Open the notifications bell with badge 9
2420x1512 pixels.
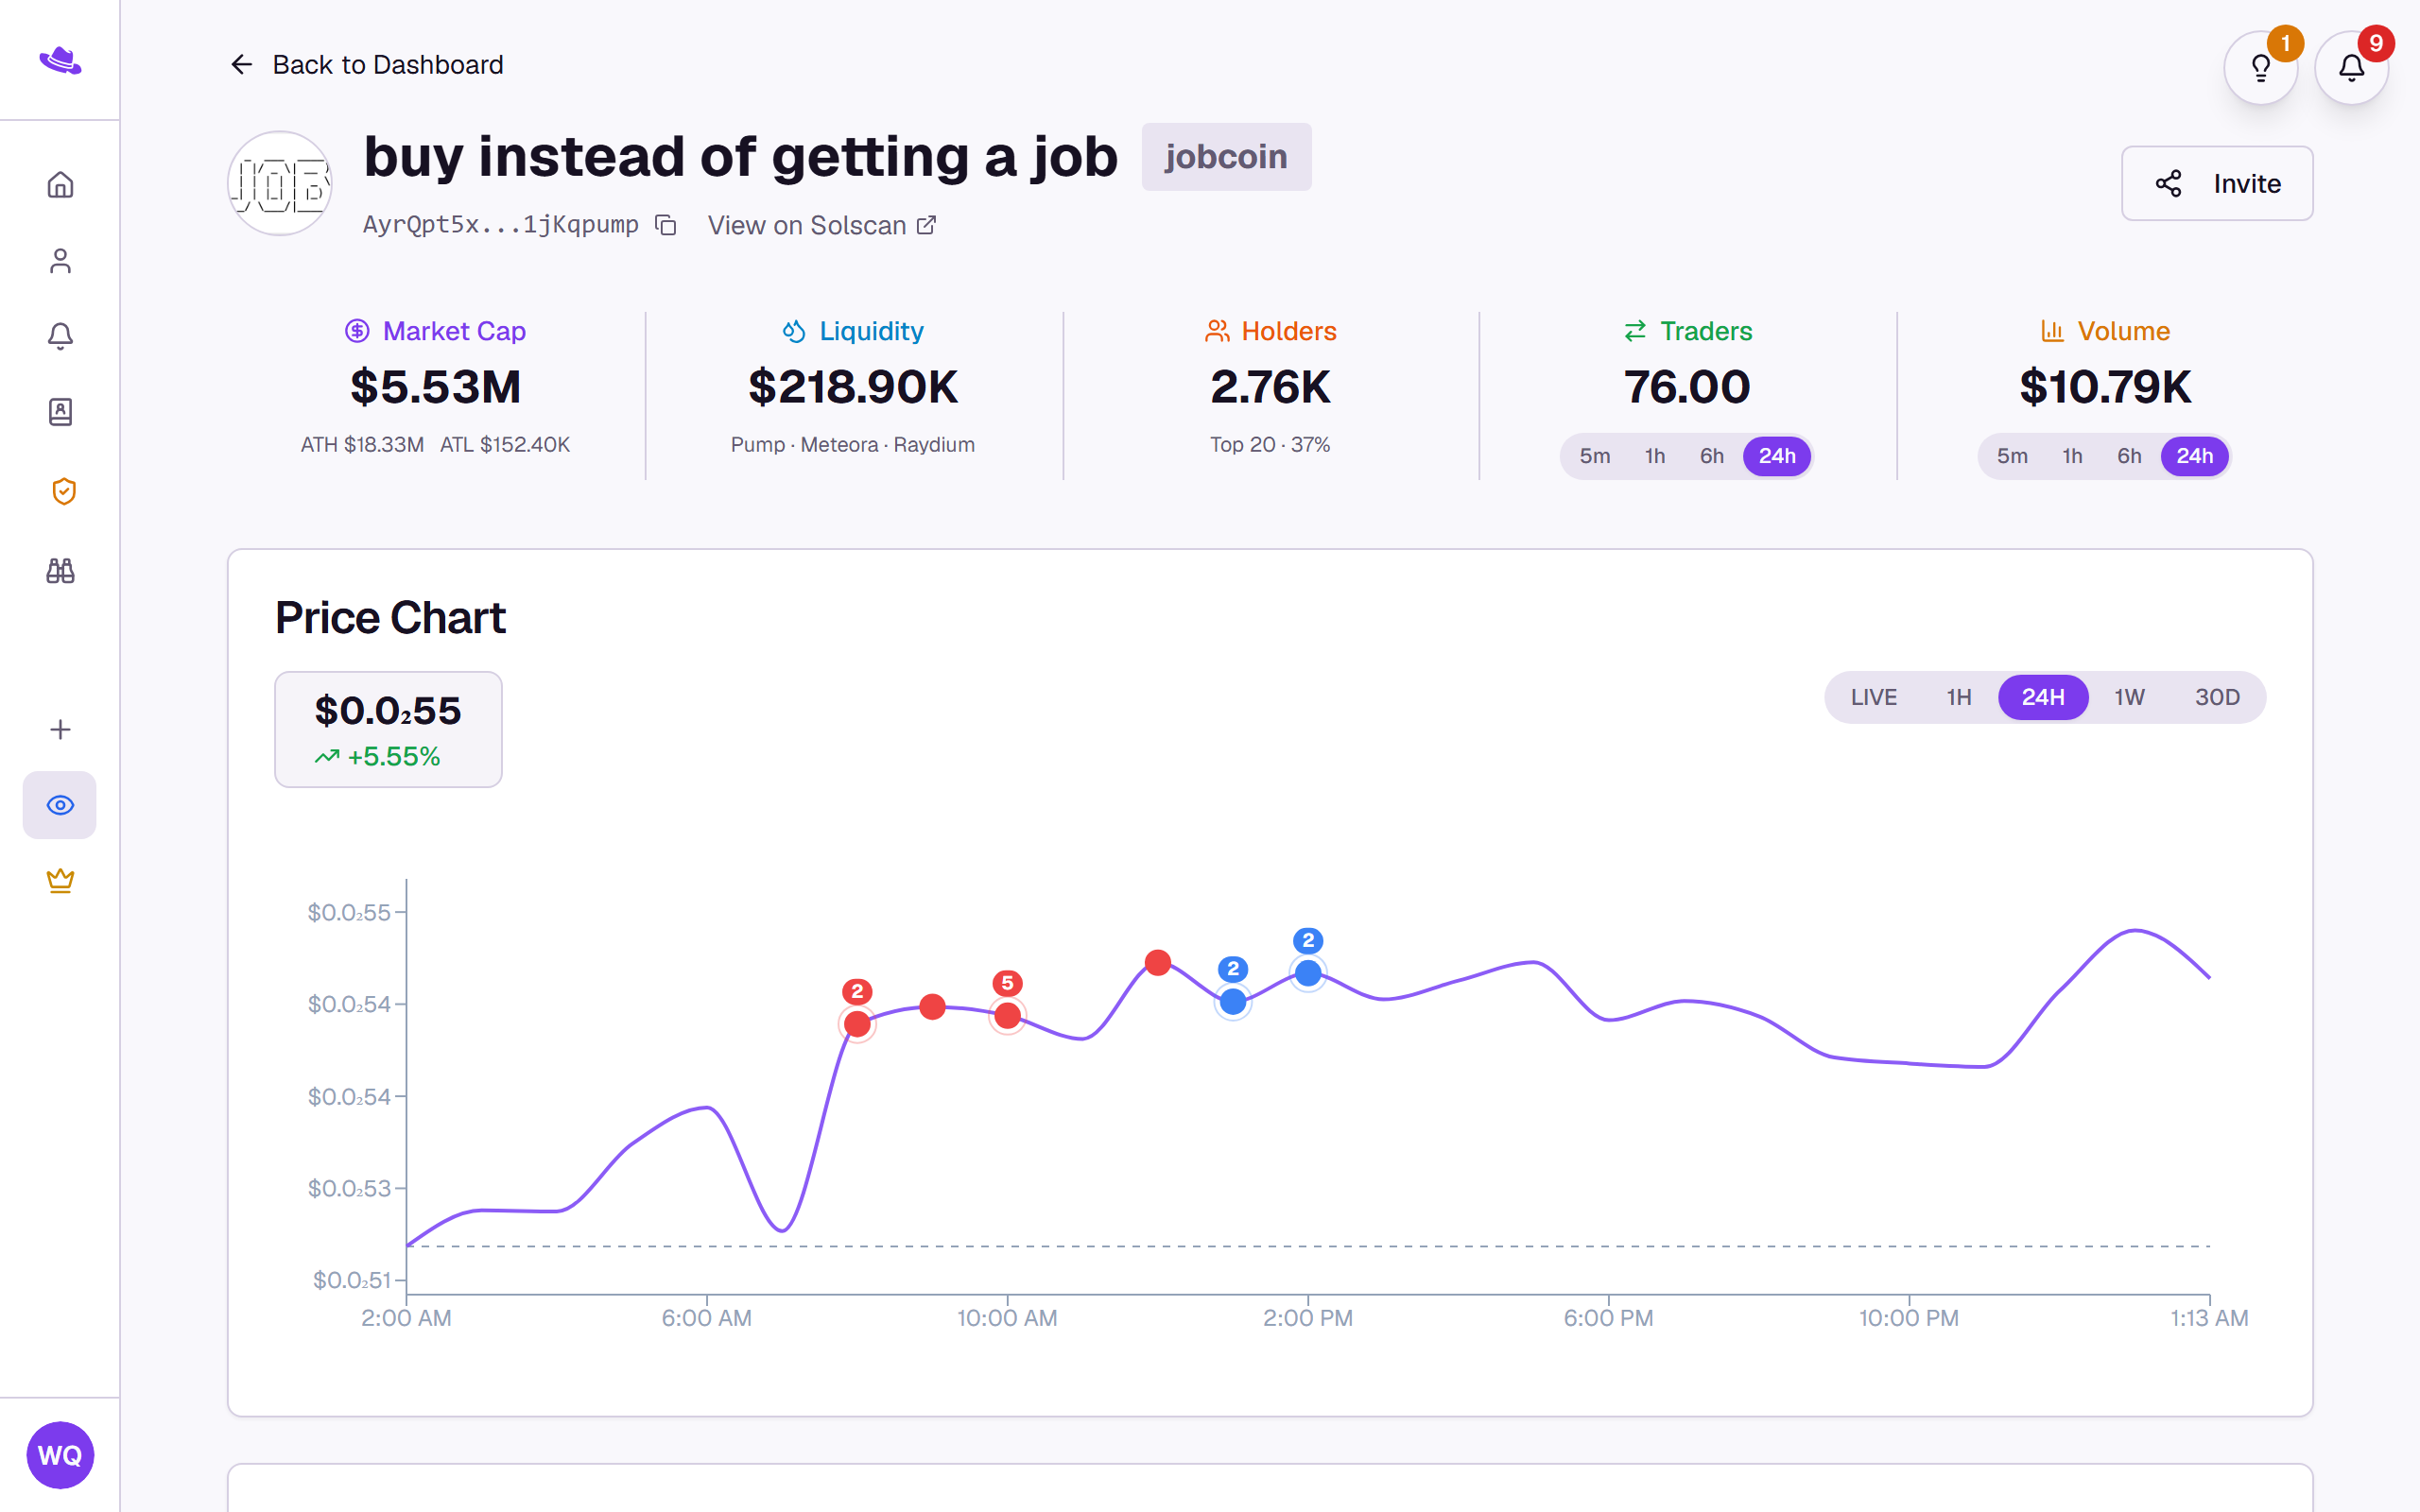pyautogui.click(x=2351, y=68)
